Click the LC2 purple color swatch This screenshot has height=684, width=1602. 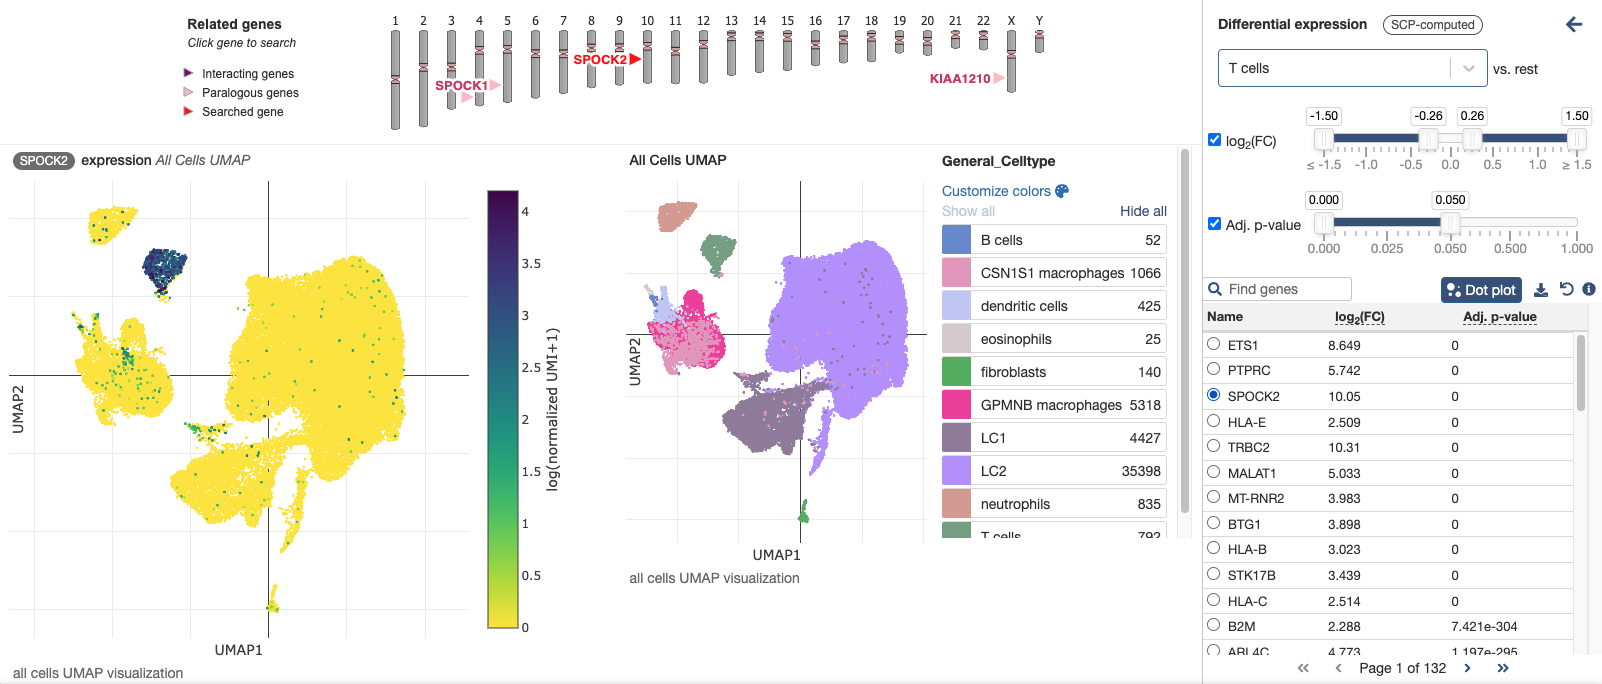click(957, 471)
